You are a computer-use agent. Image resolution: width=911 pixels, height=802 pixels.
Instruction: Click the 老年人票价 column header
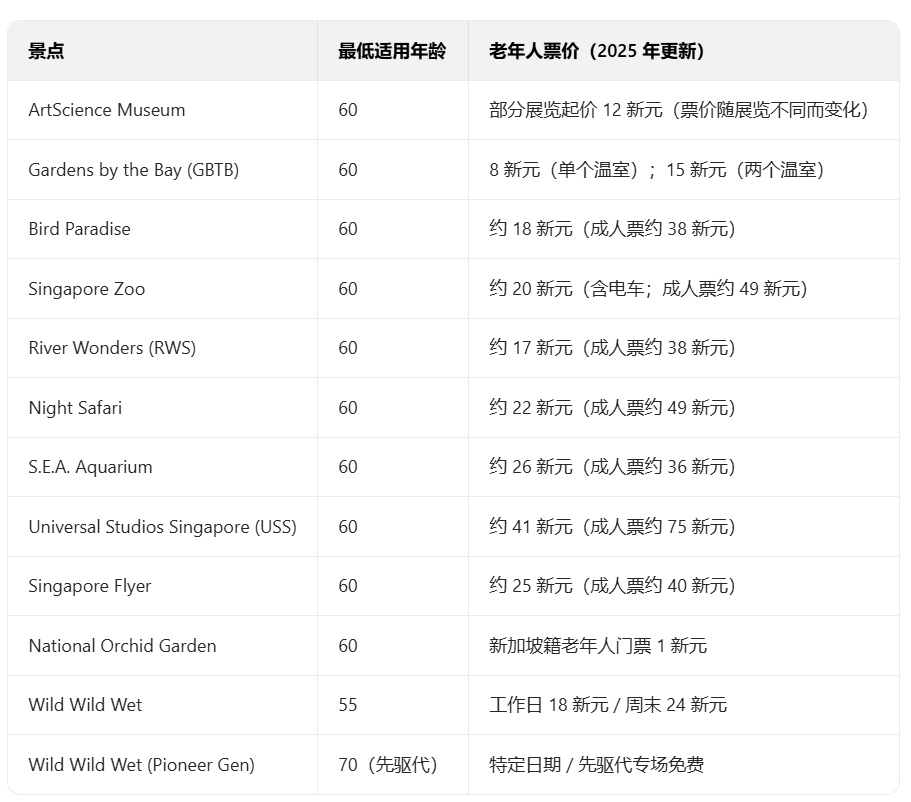[597, 51]
